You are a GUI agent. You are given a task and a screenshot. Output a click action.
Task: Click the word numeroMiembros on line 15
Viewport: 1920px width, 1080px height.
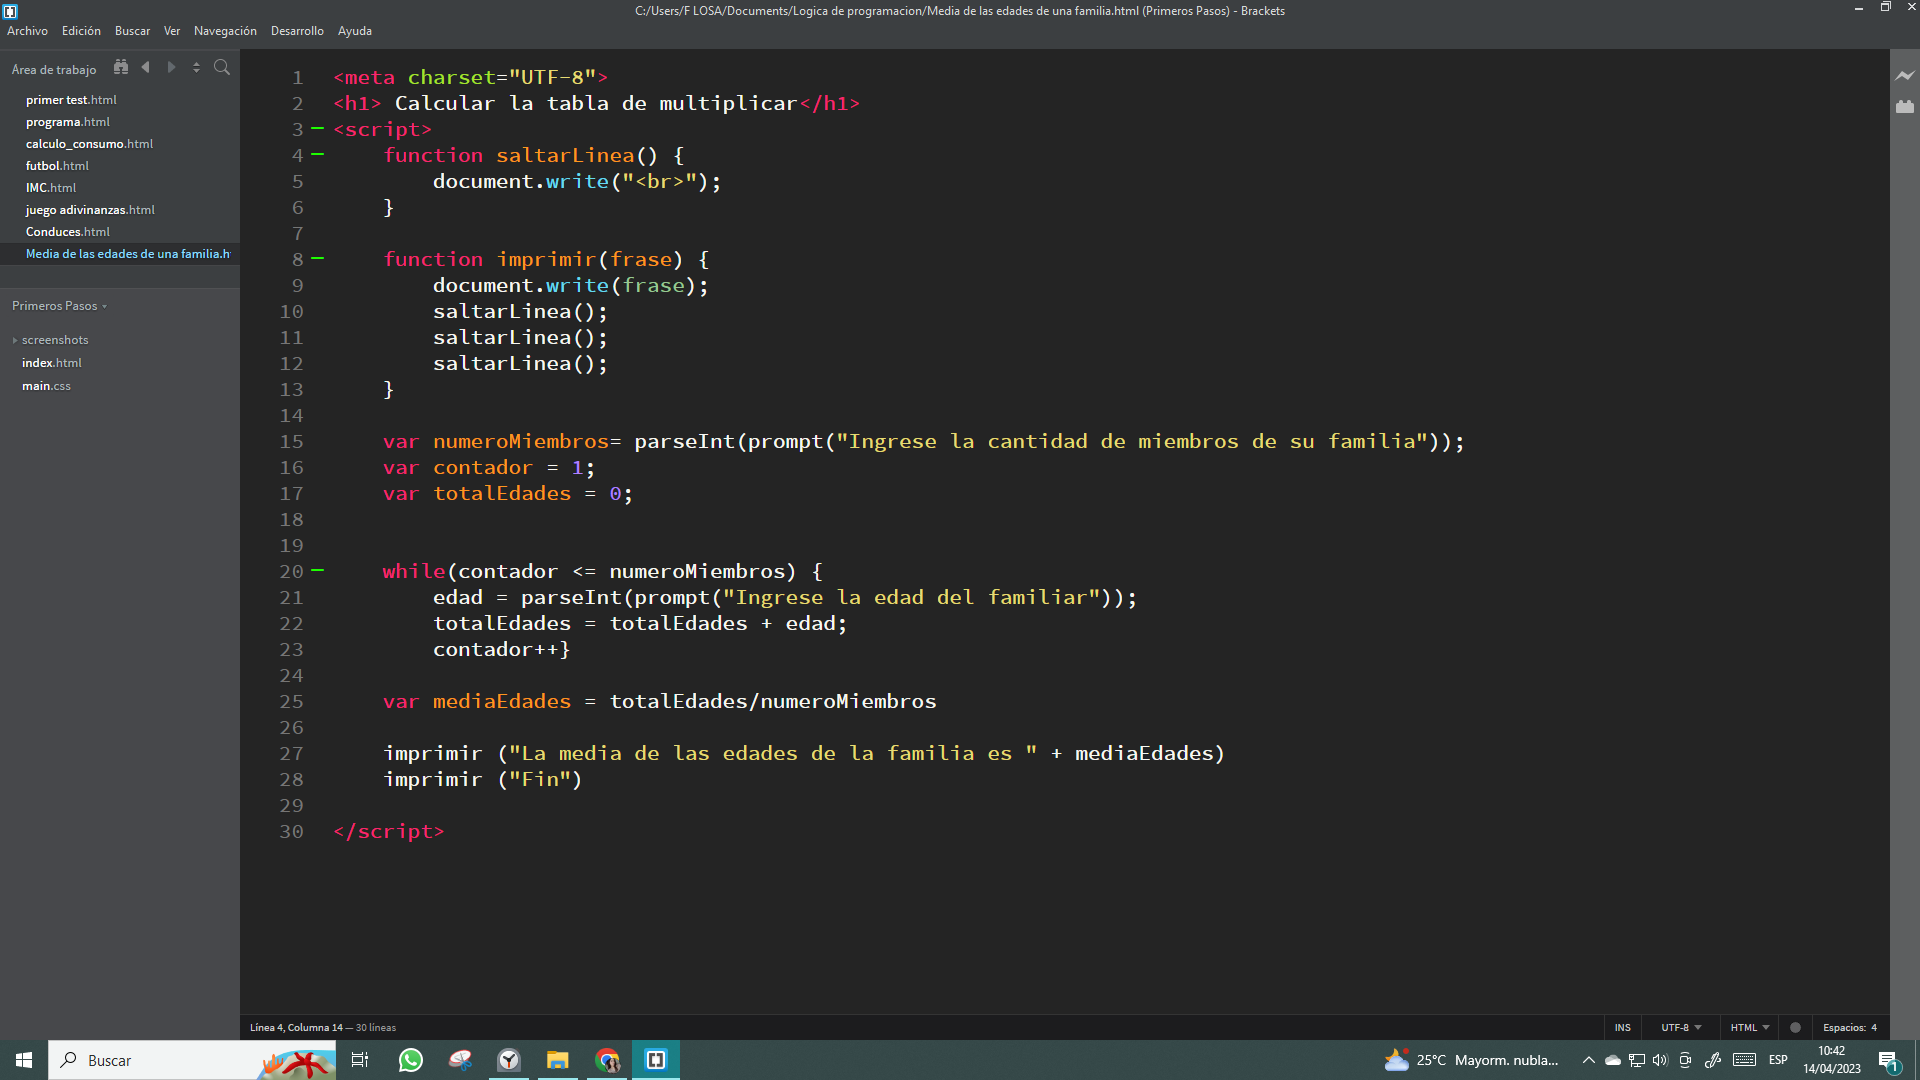(521, 441)
